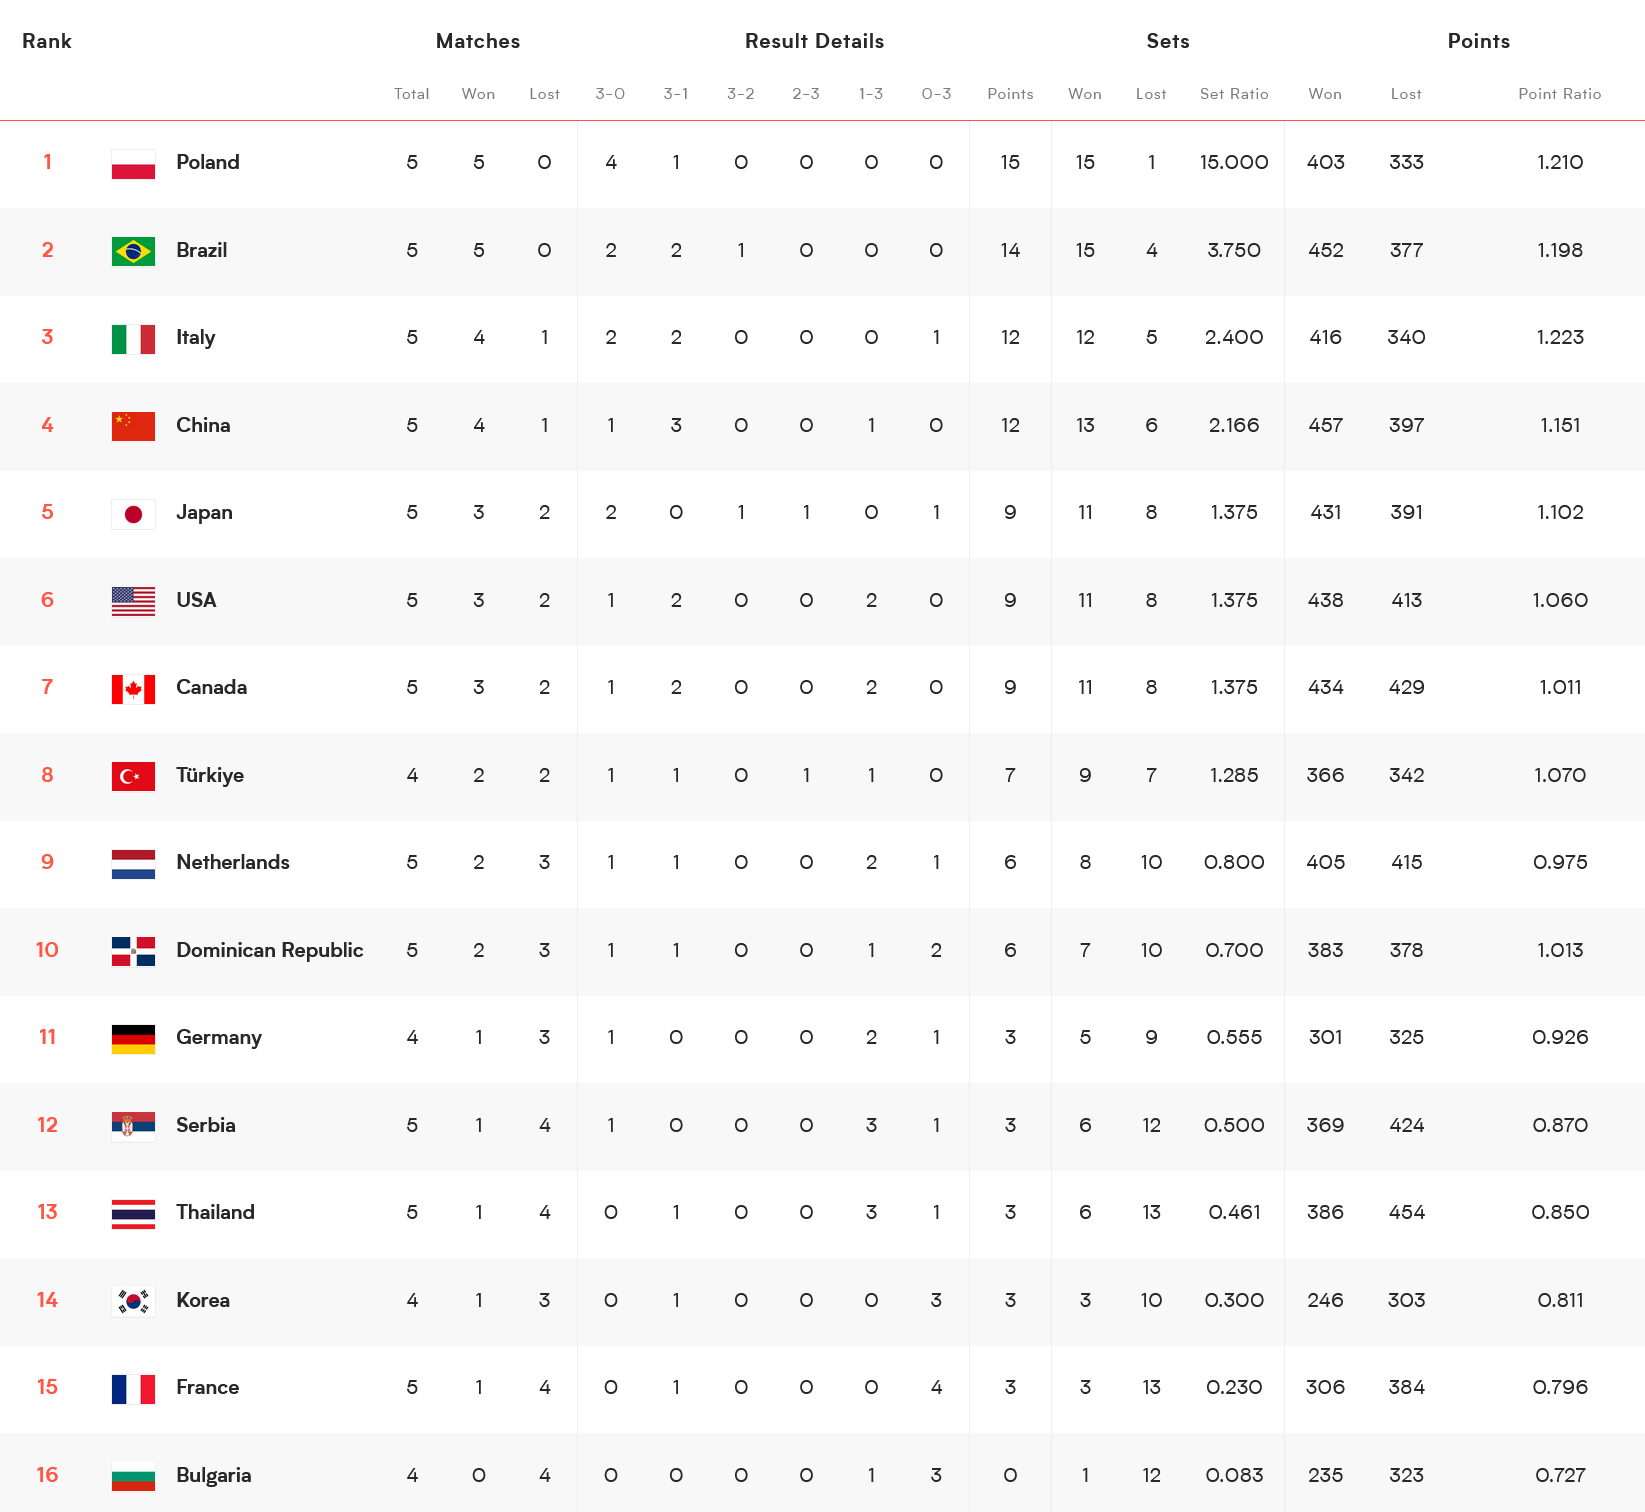Open the Italy team link
The width and height of the screenshot is (1645, 1512).
(x=195, y=338)
